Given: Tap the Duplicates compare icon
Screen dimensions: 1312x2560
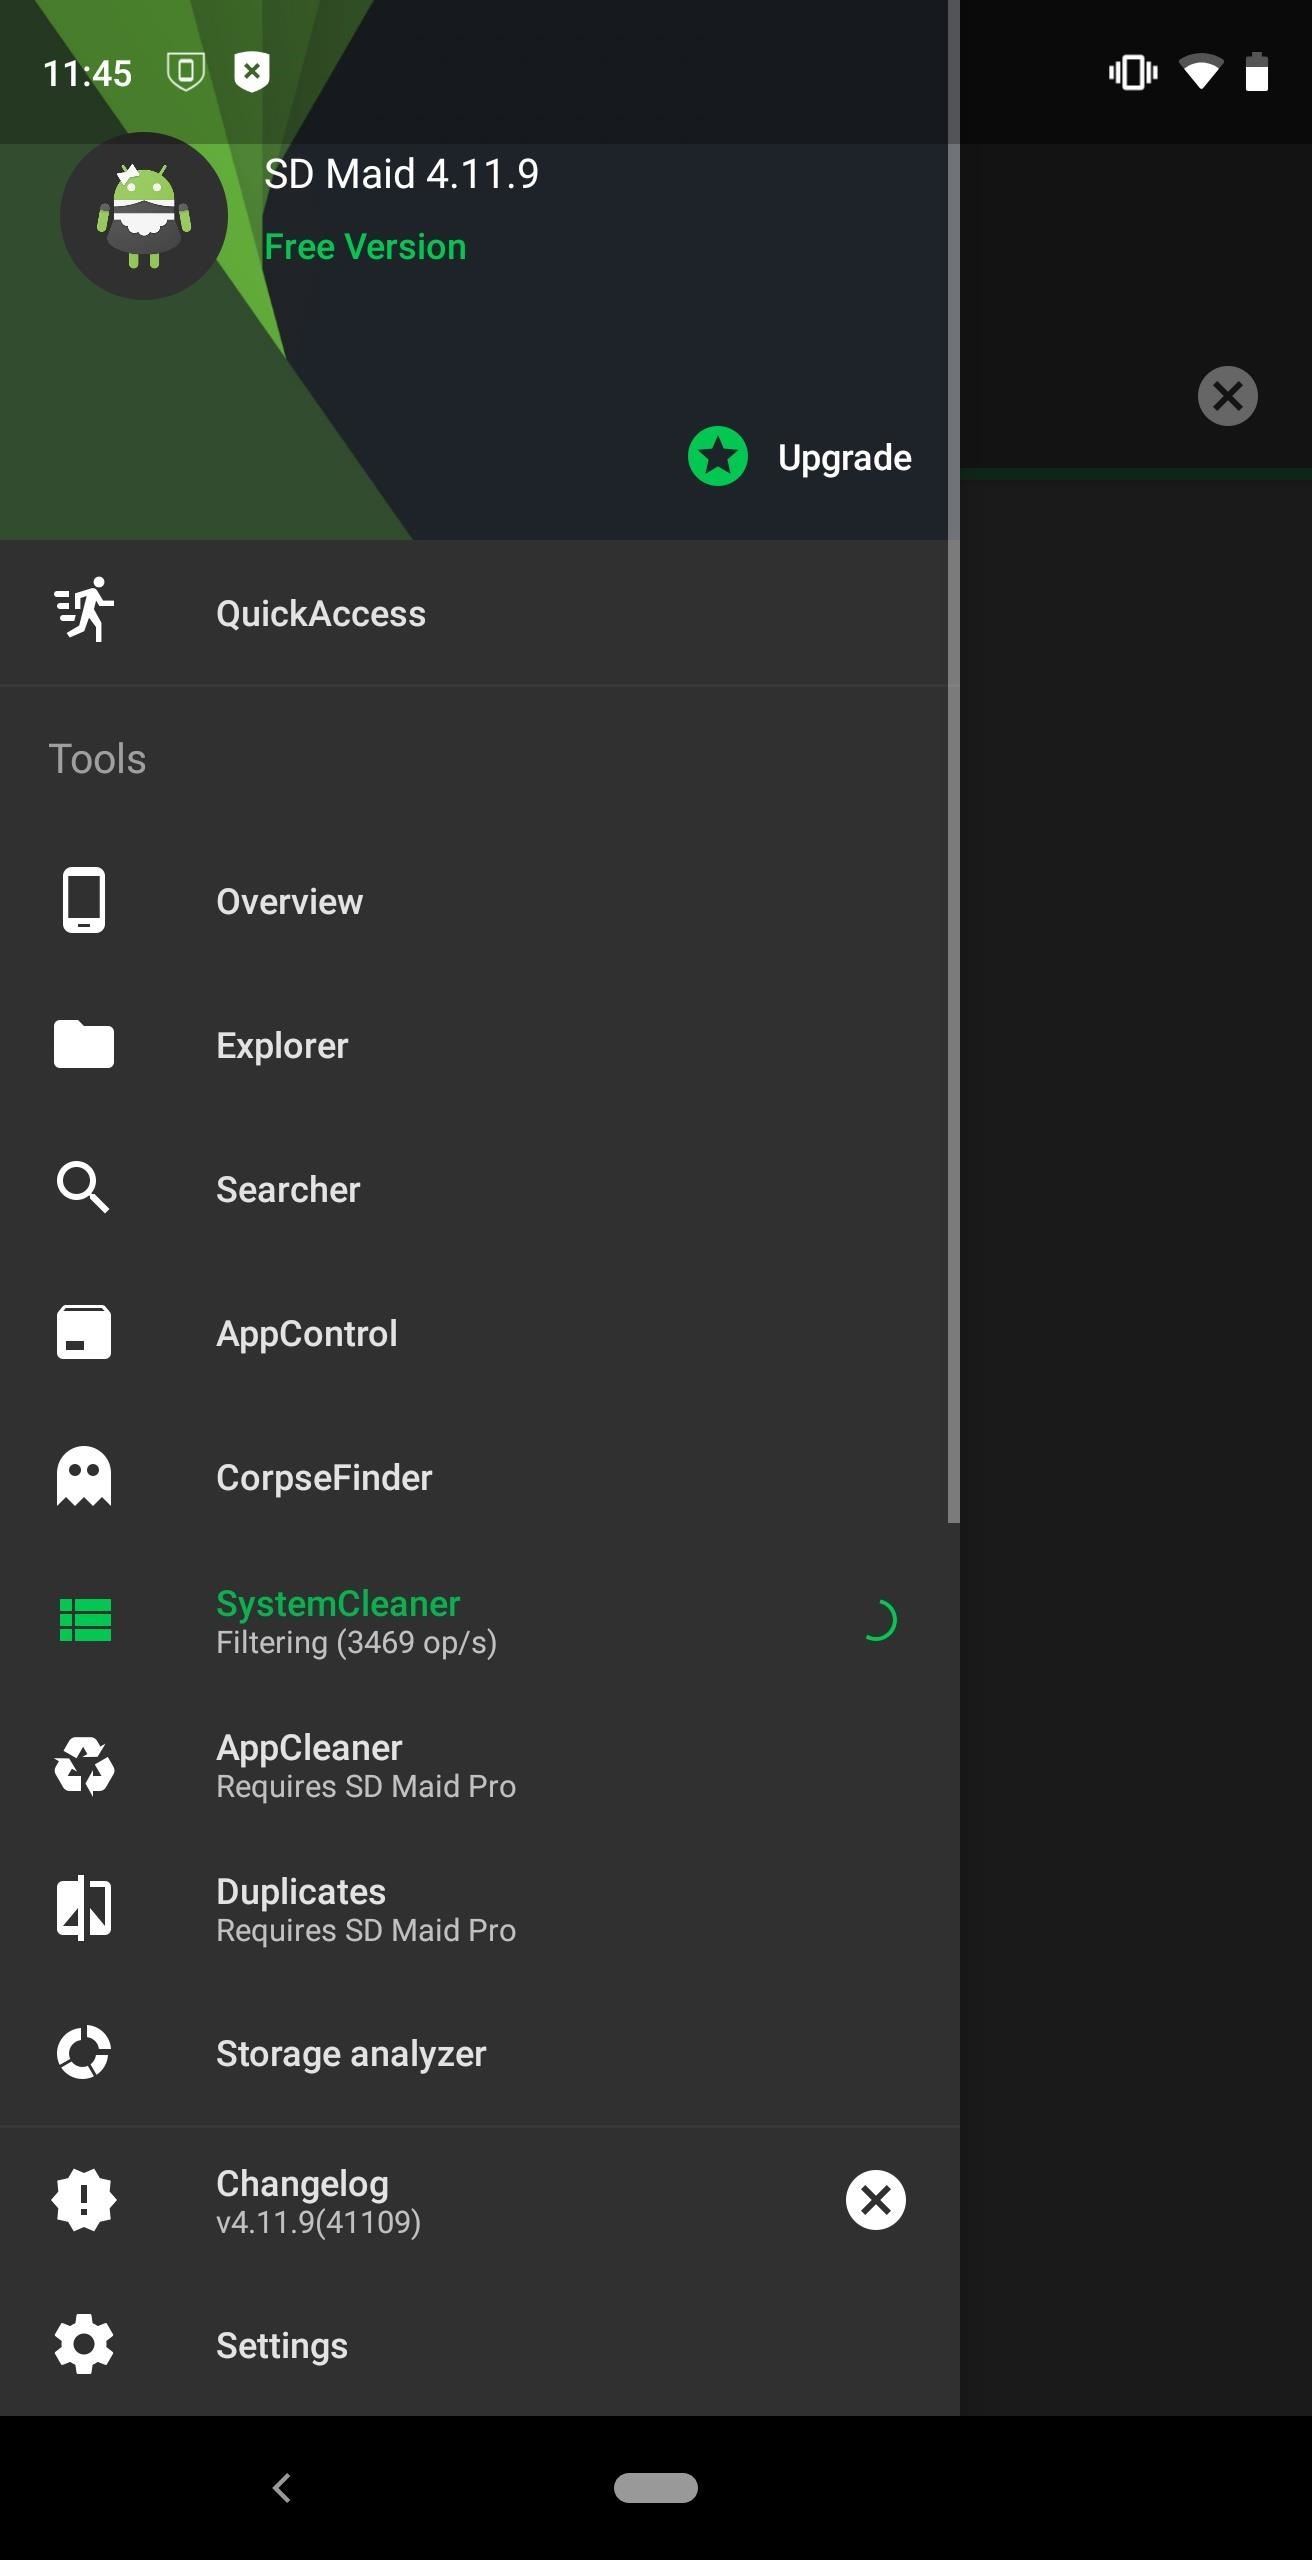Looking at the screenshot, I should 84,1908.
